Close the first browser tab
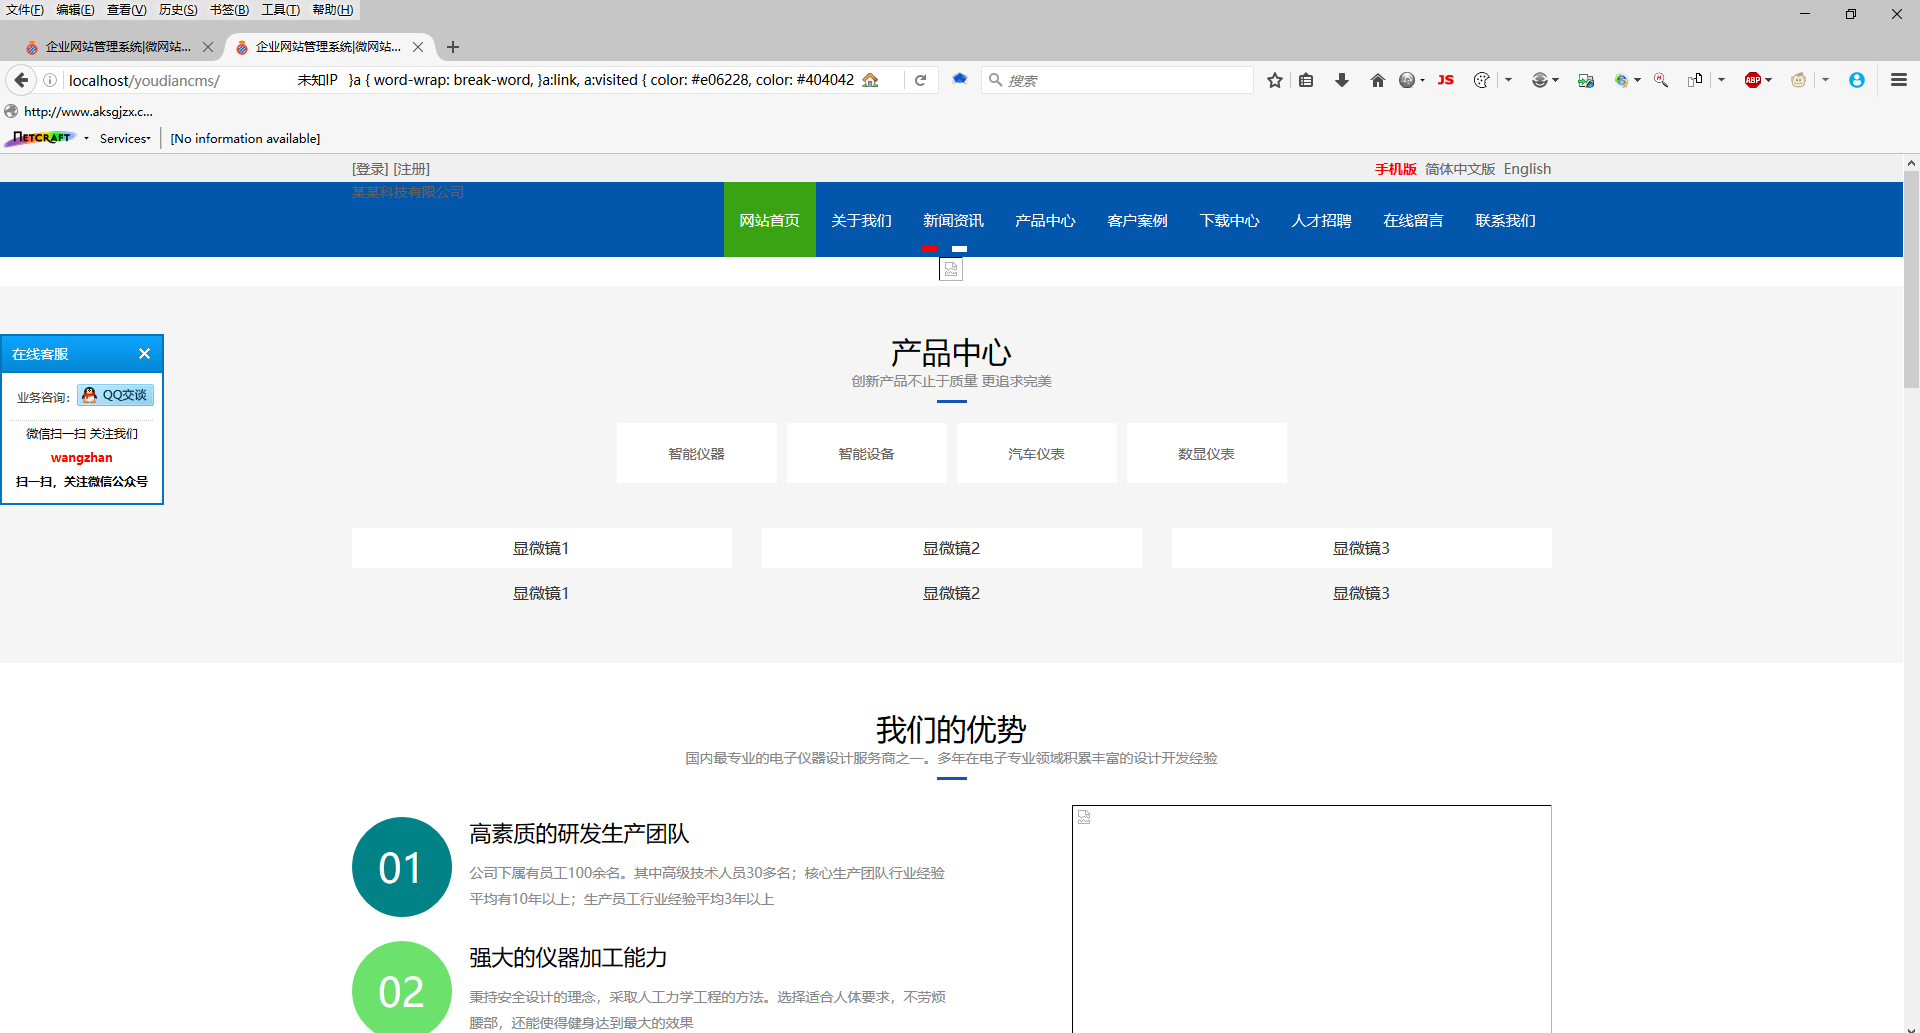Image resolution: width=1920 pixels, height=1033 pixels. [208, 47]
